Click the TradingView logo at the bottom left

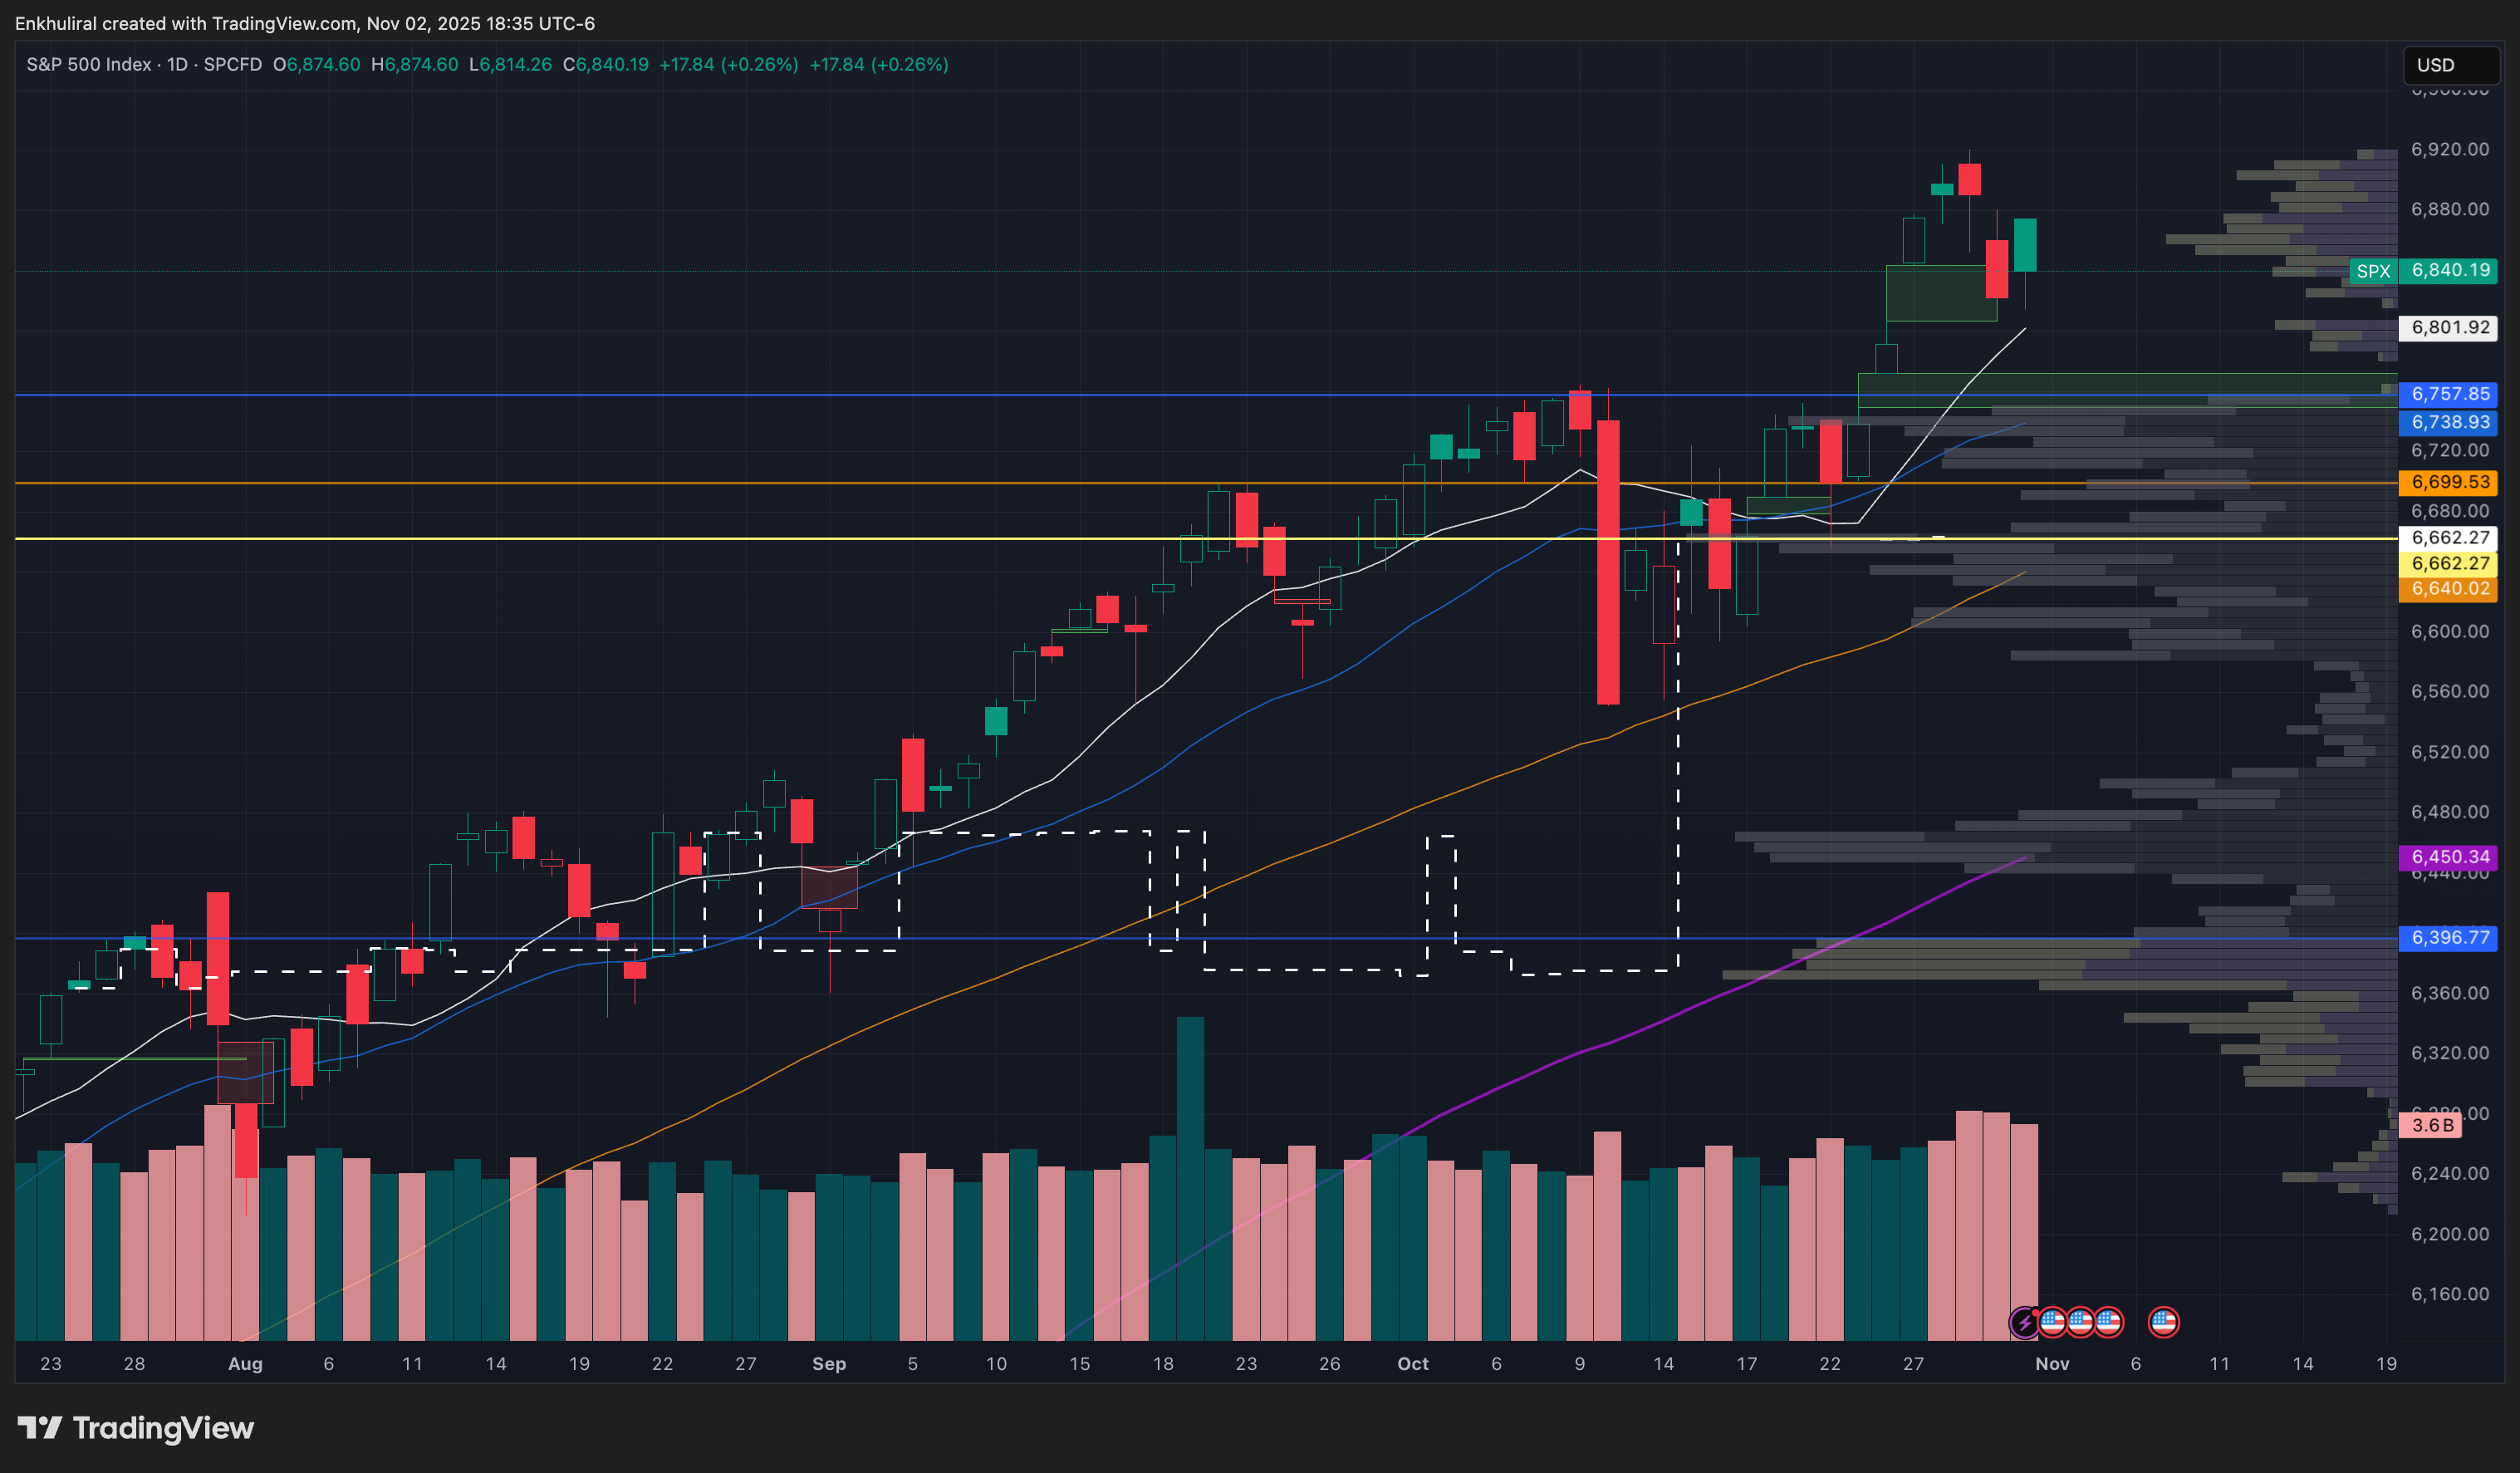point(136,1427)
